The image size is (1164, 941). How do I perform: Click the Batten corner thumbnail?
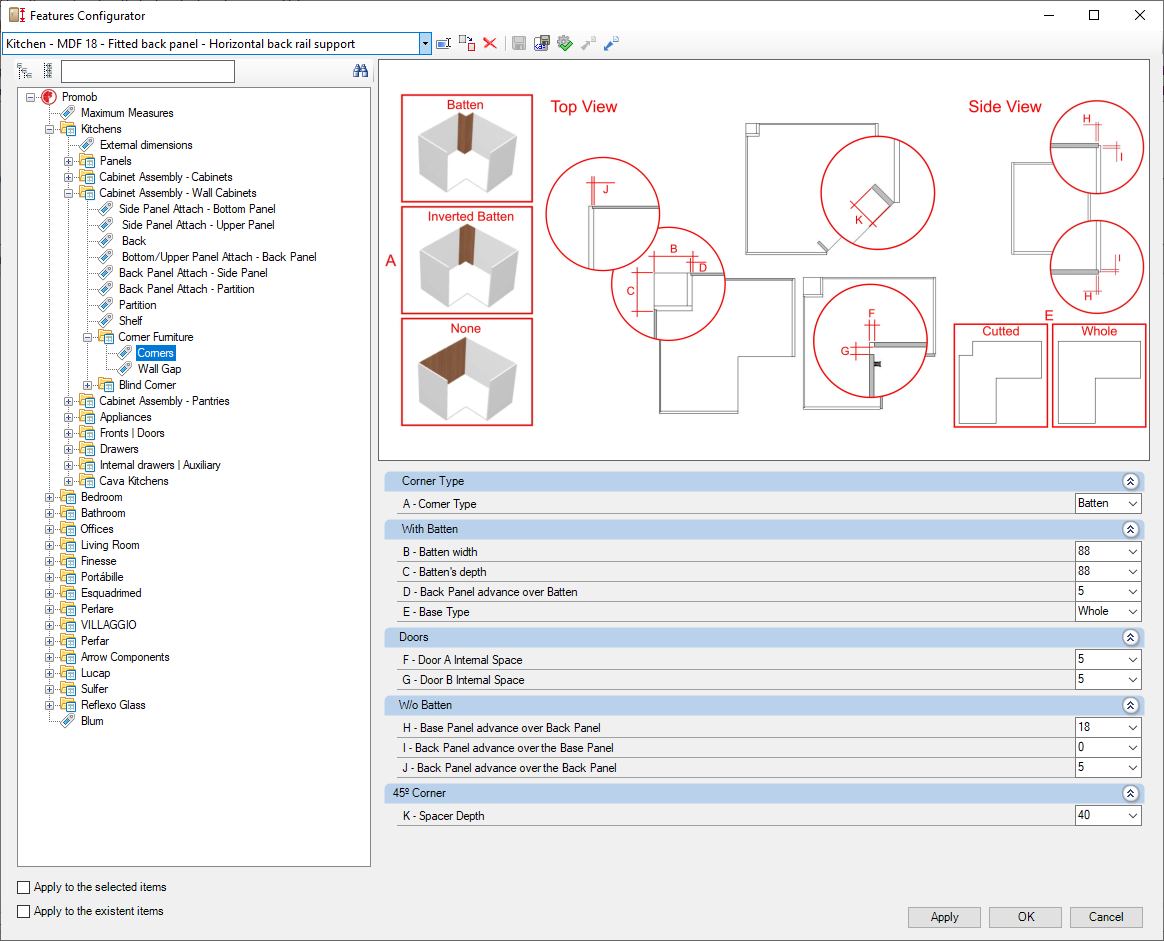[x=467, y=148]
